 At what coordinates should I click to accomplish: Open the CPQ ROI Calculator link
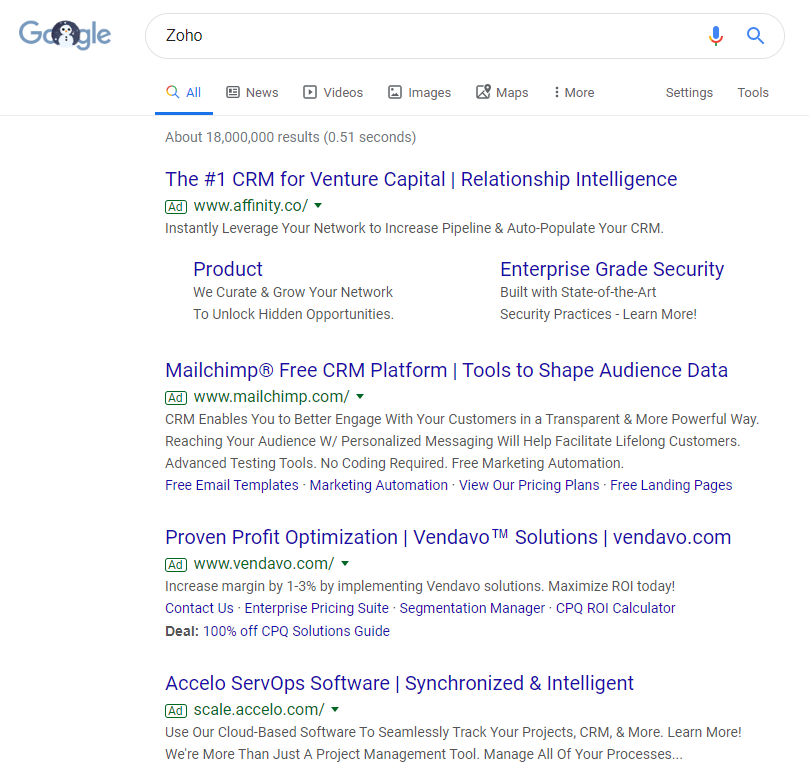615,608
